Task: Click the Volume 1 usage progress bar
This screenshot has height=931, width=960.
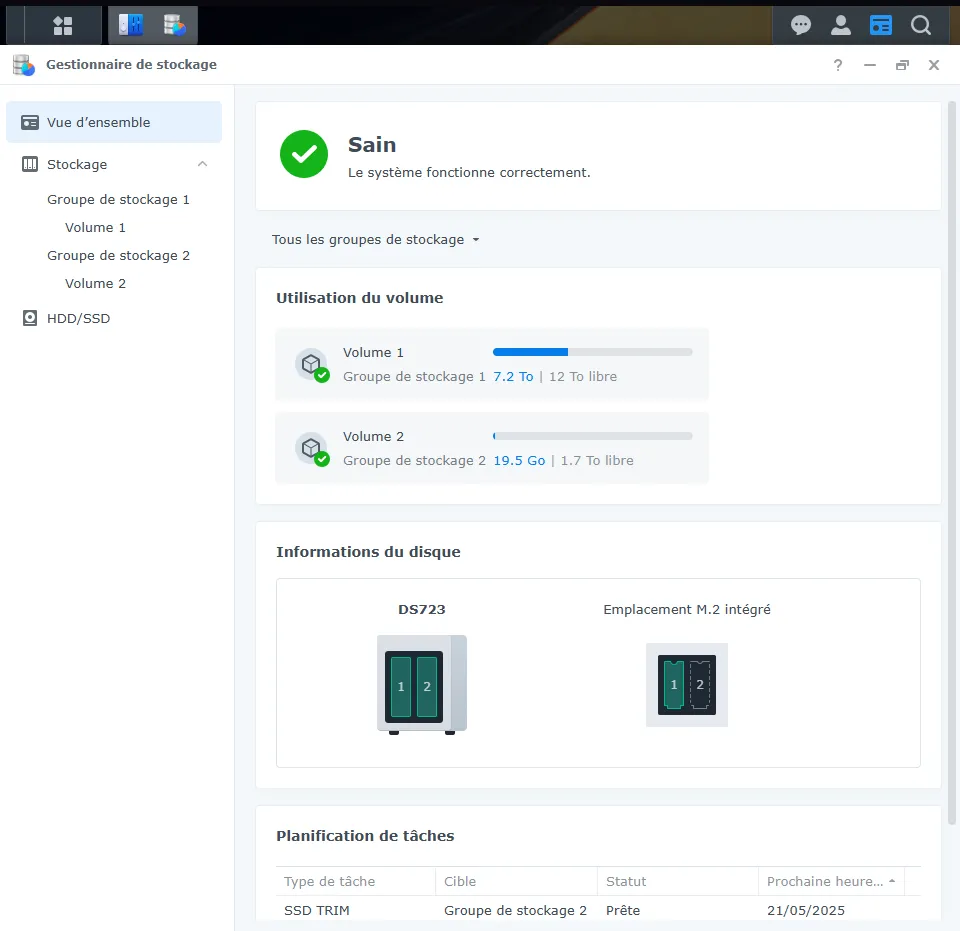Action: click(592, 352)
